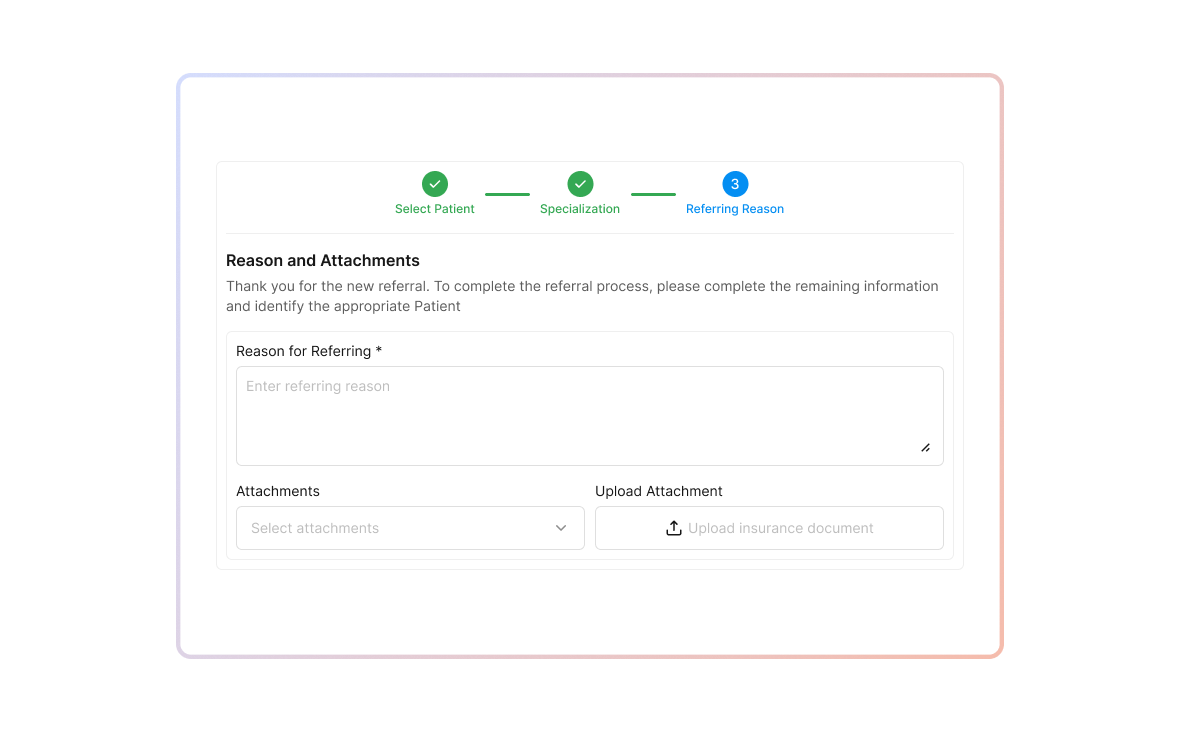Screen dimensions: 1180x732
Task: Go back to the Select Patient step label
Action: pos(434,209)
